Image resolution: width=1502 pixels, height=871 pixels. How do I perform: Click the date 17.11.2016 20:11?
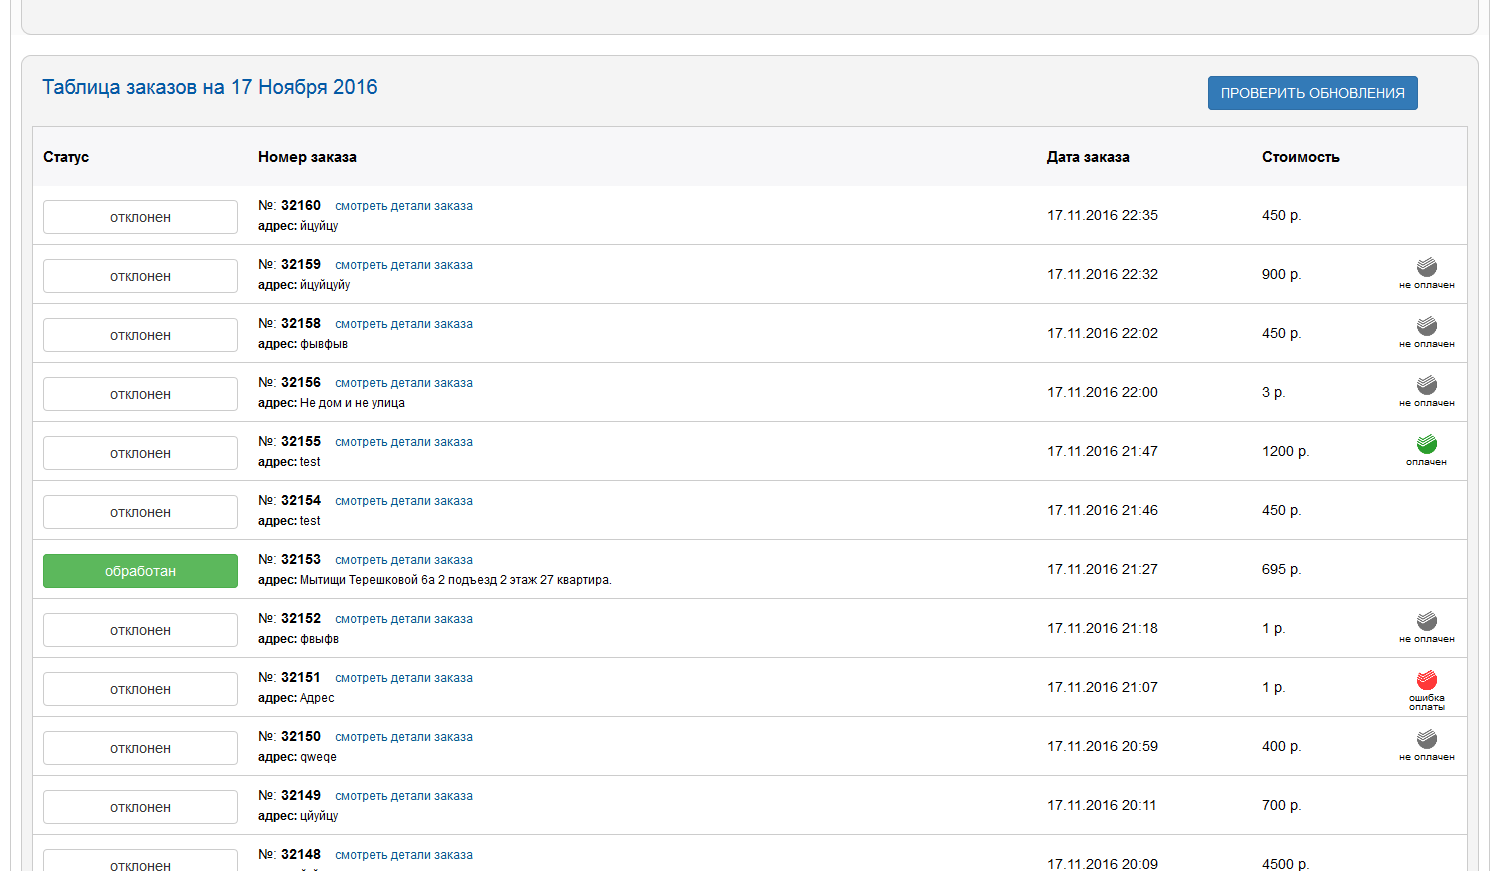pyautogui.click(x=1102, y=805)
